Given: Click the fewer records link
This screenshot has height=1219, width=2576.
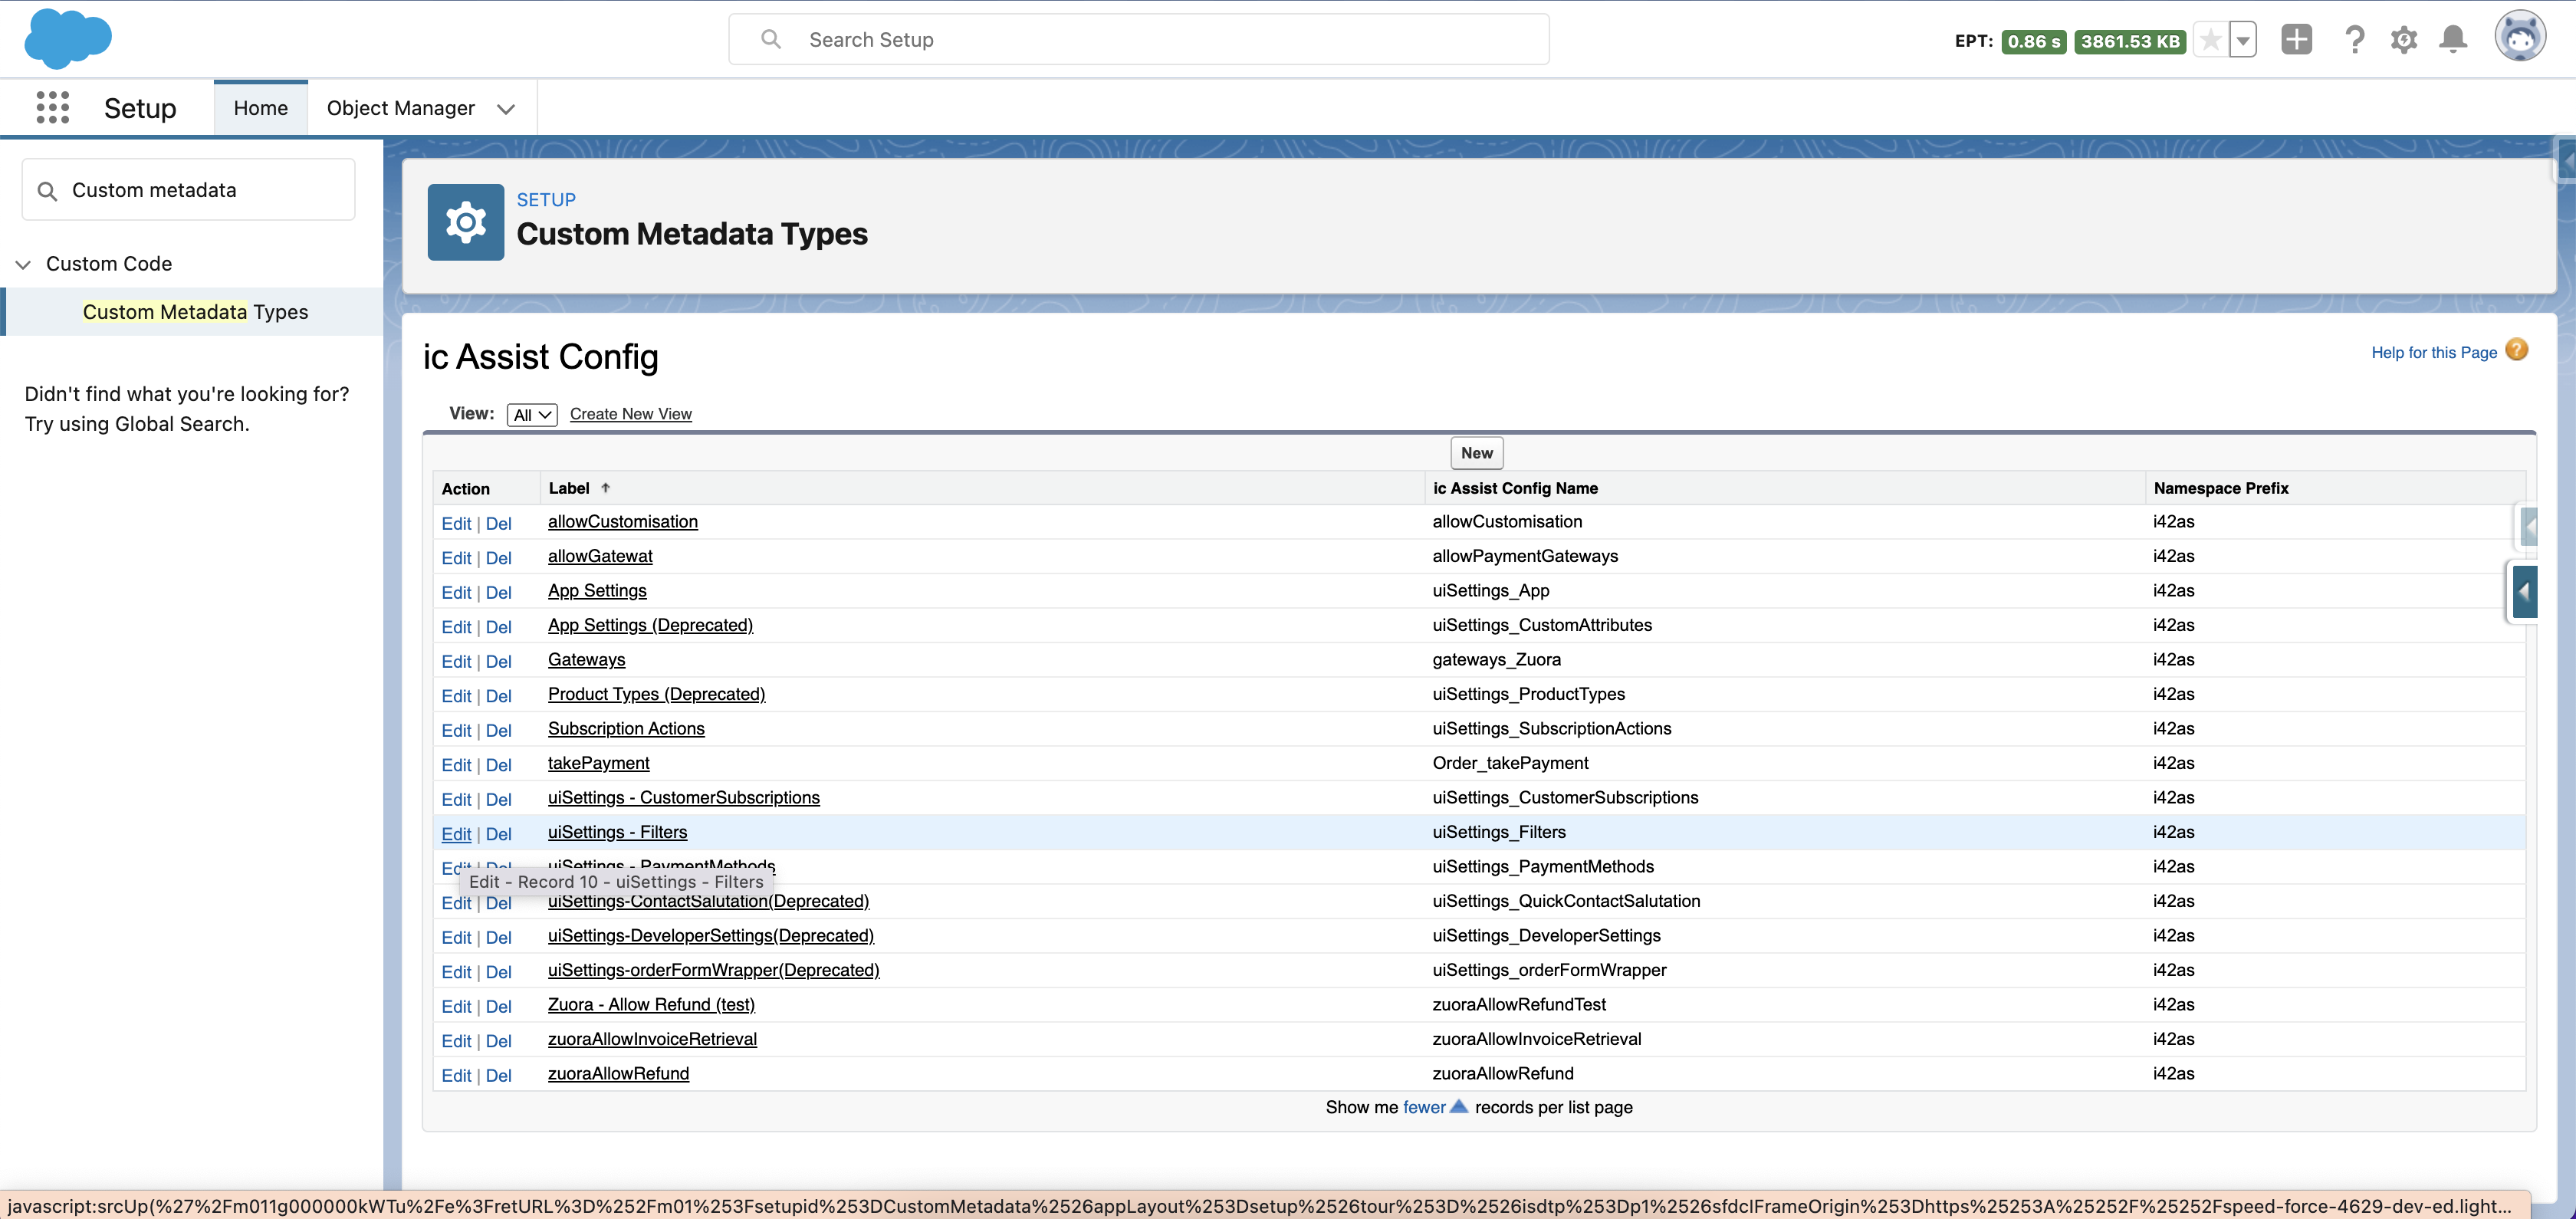Looking at the screenshot, I should pyautogui.click(x=1424, y=1107).
